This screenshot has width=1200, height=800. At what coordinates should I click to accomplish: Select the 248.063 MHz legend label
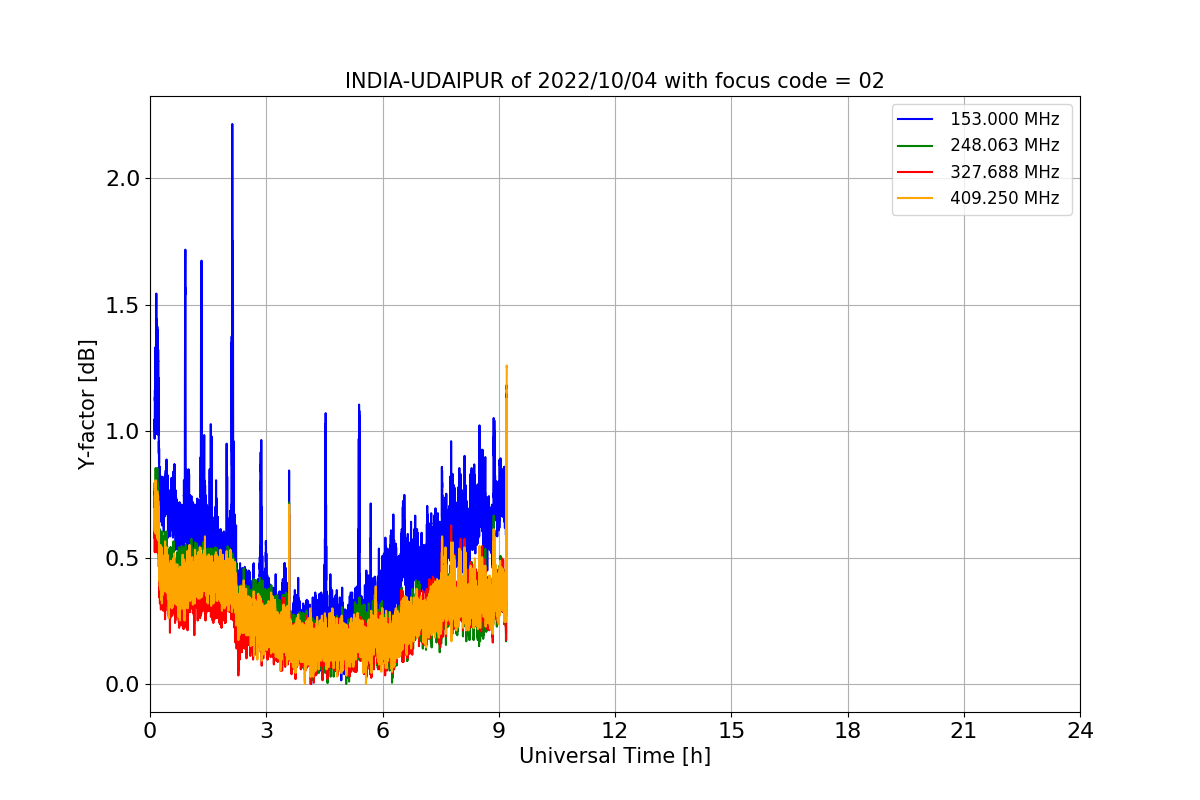coord(1004,145)
